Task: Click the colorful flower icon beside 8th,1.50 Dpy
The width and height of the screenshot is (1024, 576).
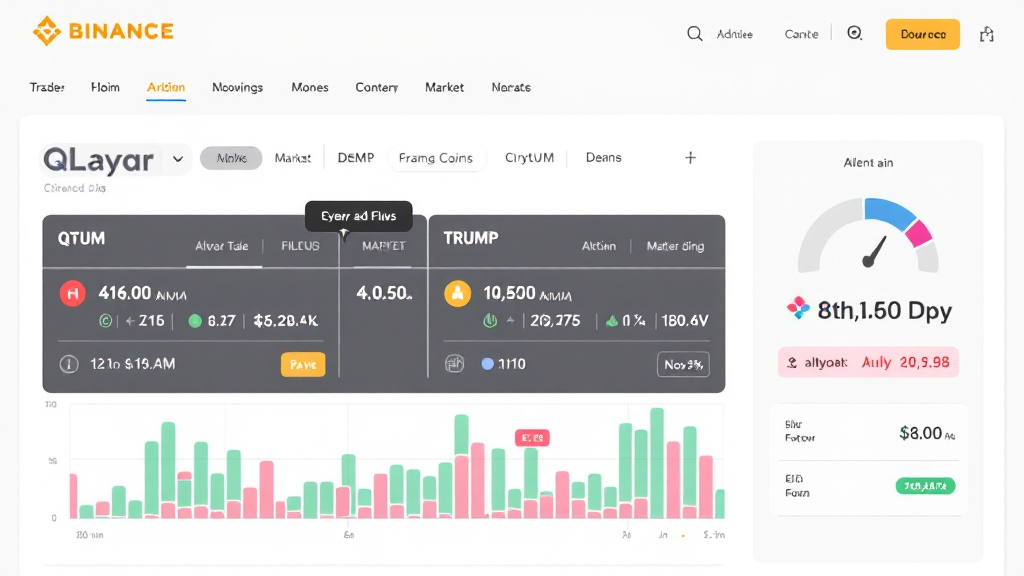Action: (x=798, y=308)
